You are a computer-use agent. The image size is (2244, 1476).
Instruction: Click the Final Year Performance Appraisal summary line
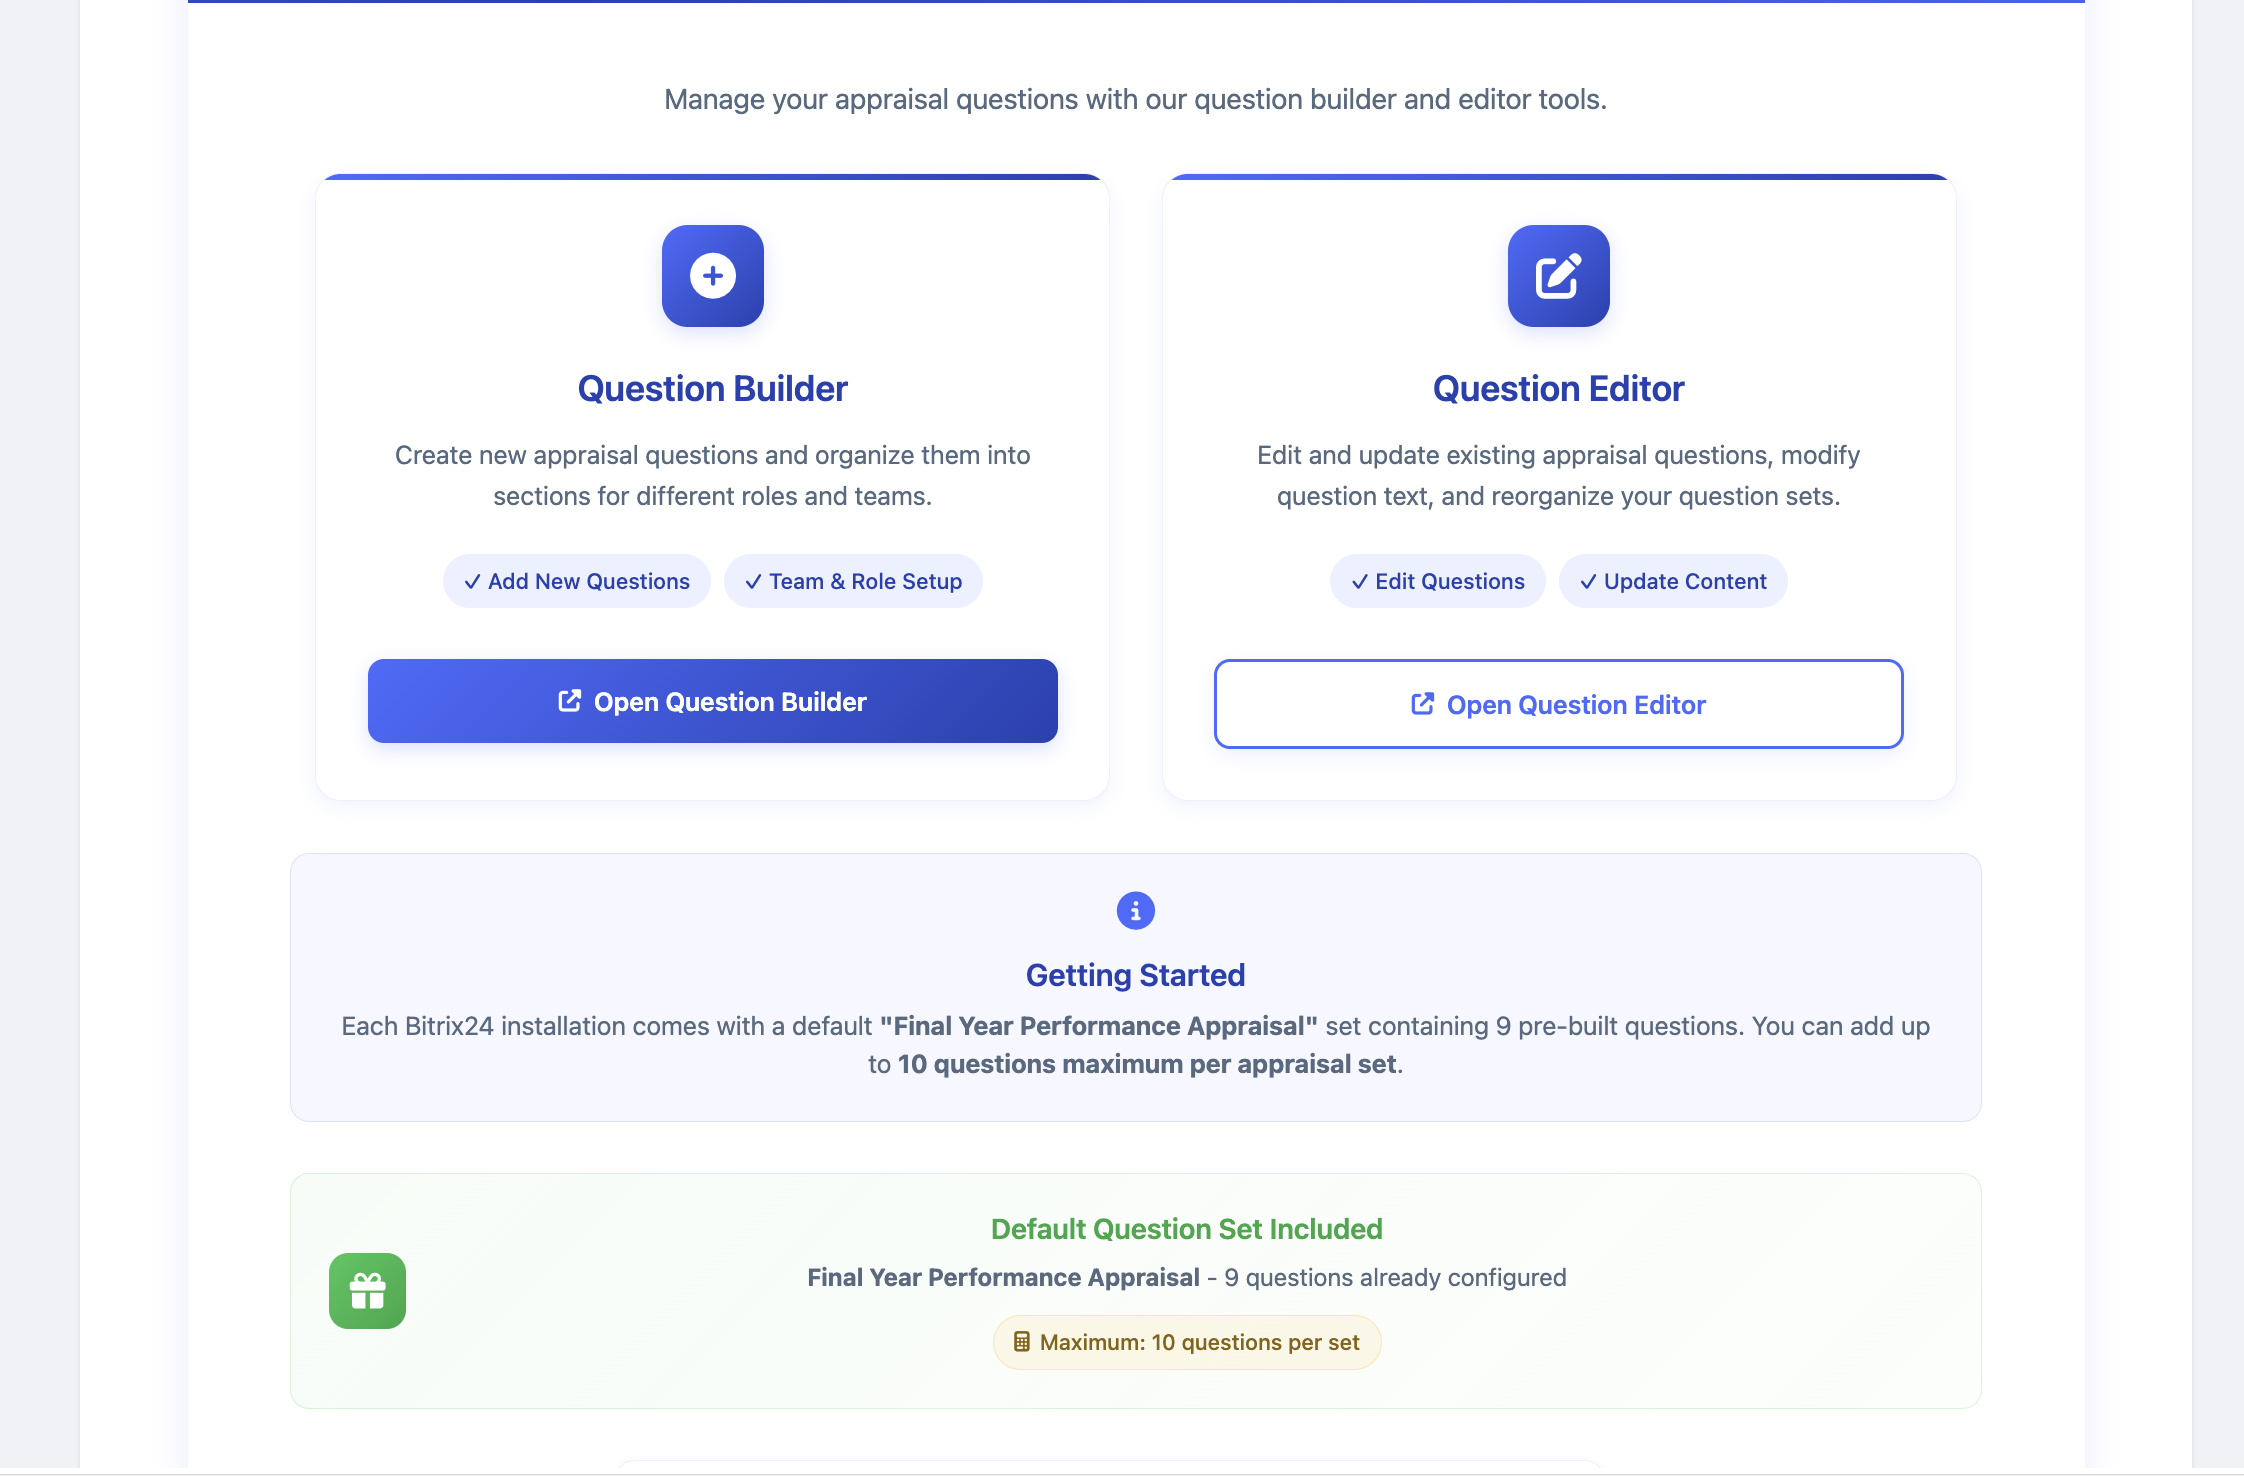tap(1186, 1278)
